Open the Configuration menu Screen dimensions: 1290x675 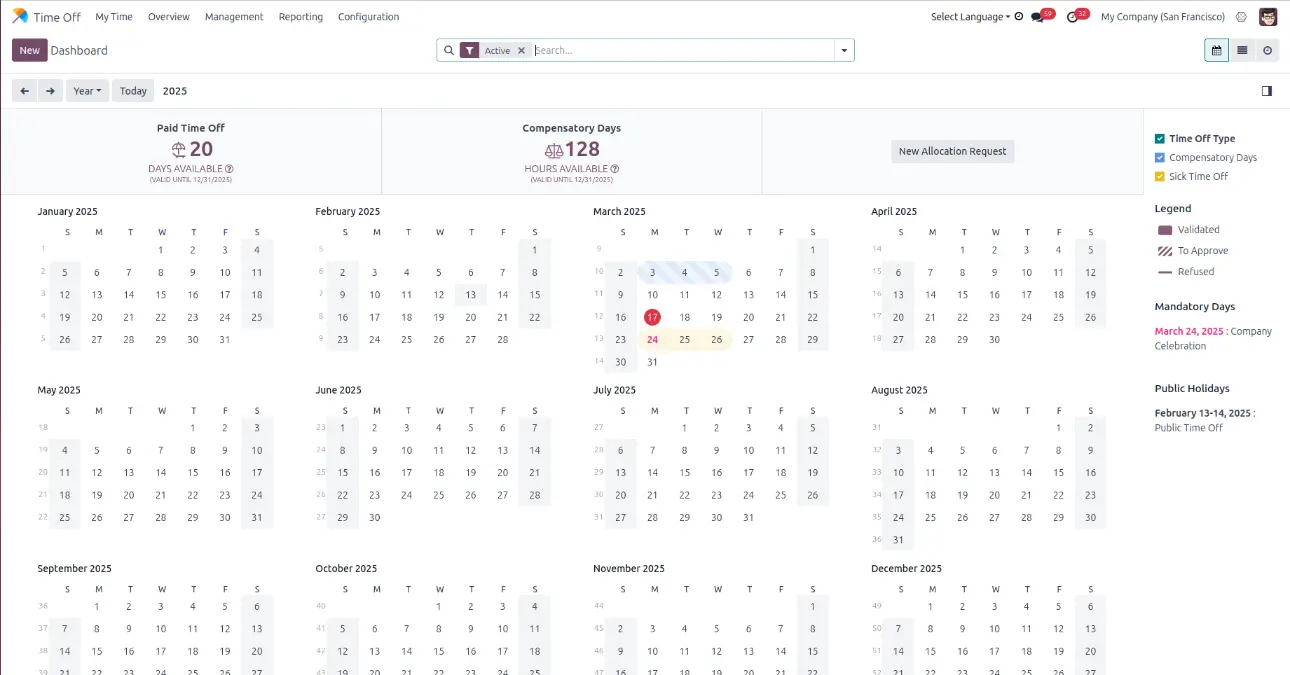pyautogui.click(x=368, y=17)
